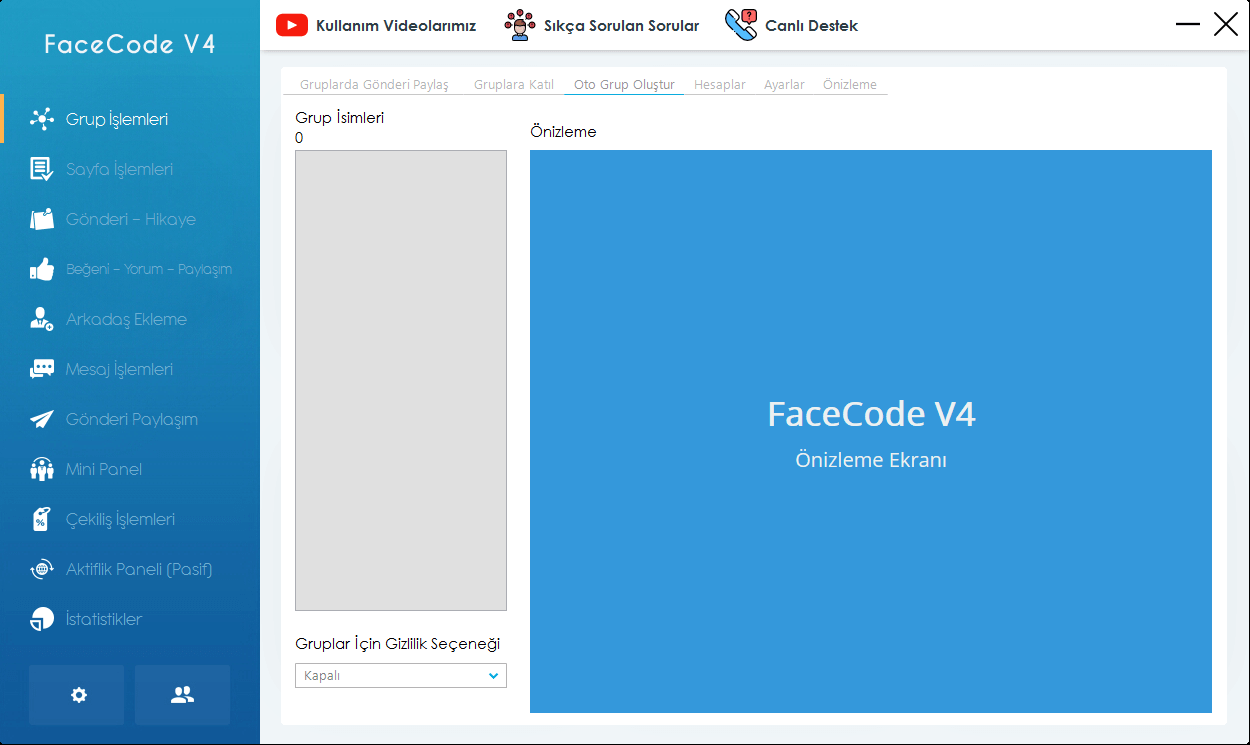Click the YouTube icon in header
This screenshot has width=1250, height=745.
(292, 25)
